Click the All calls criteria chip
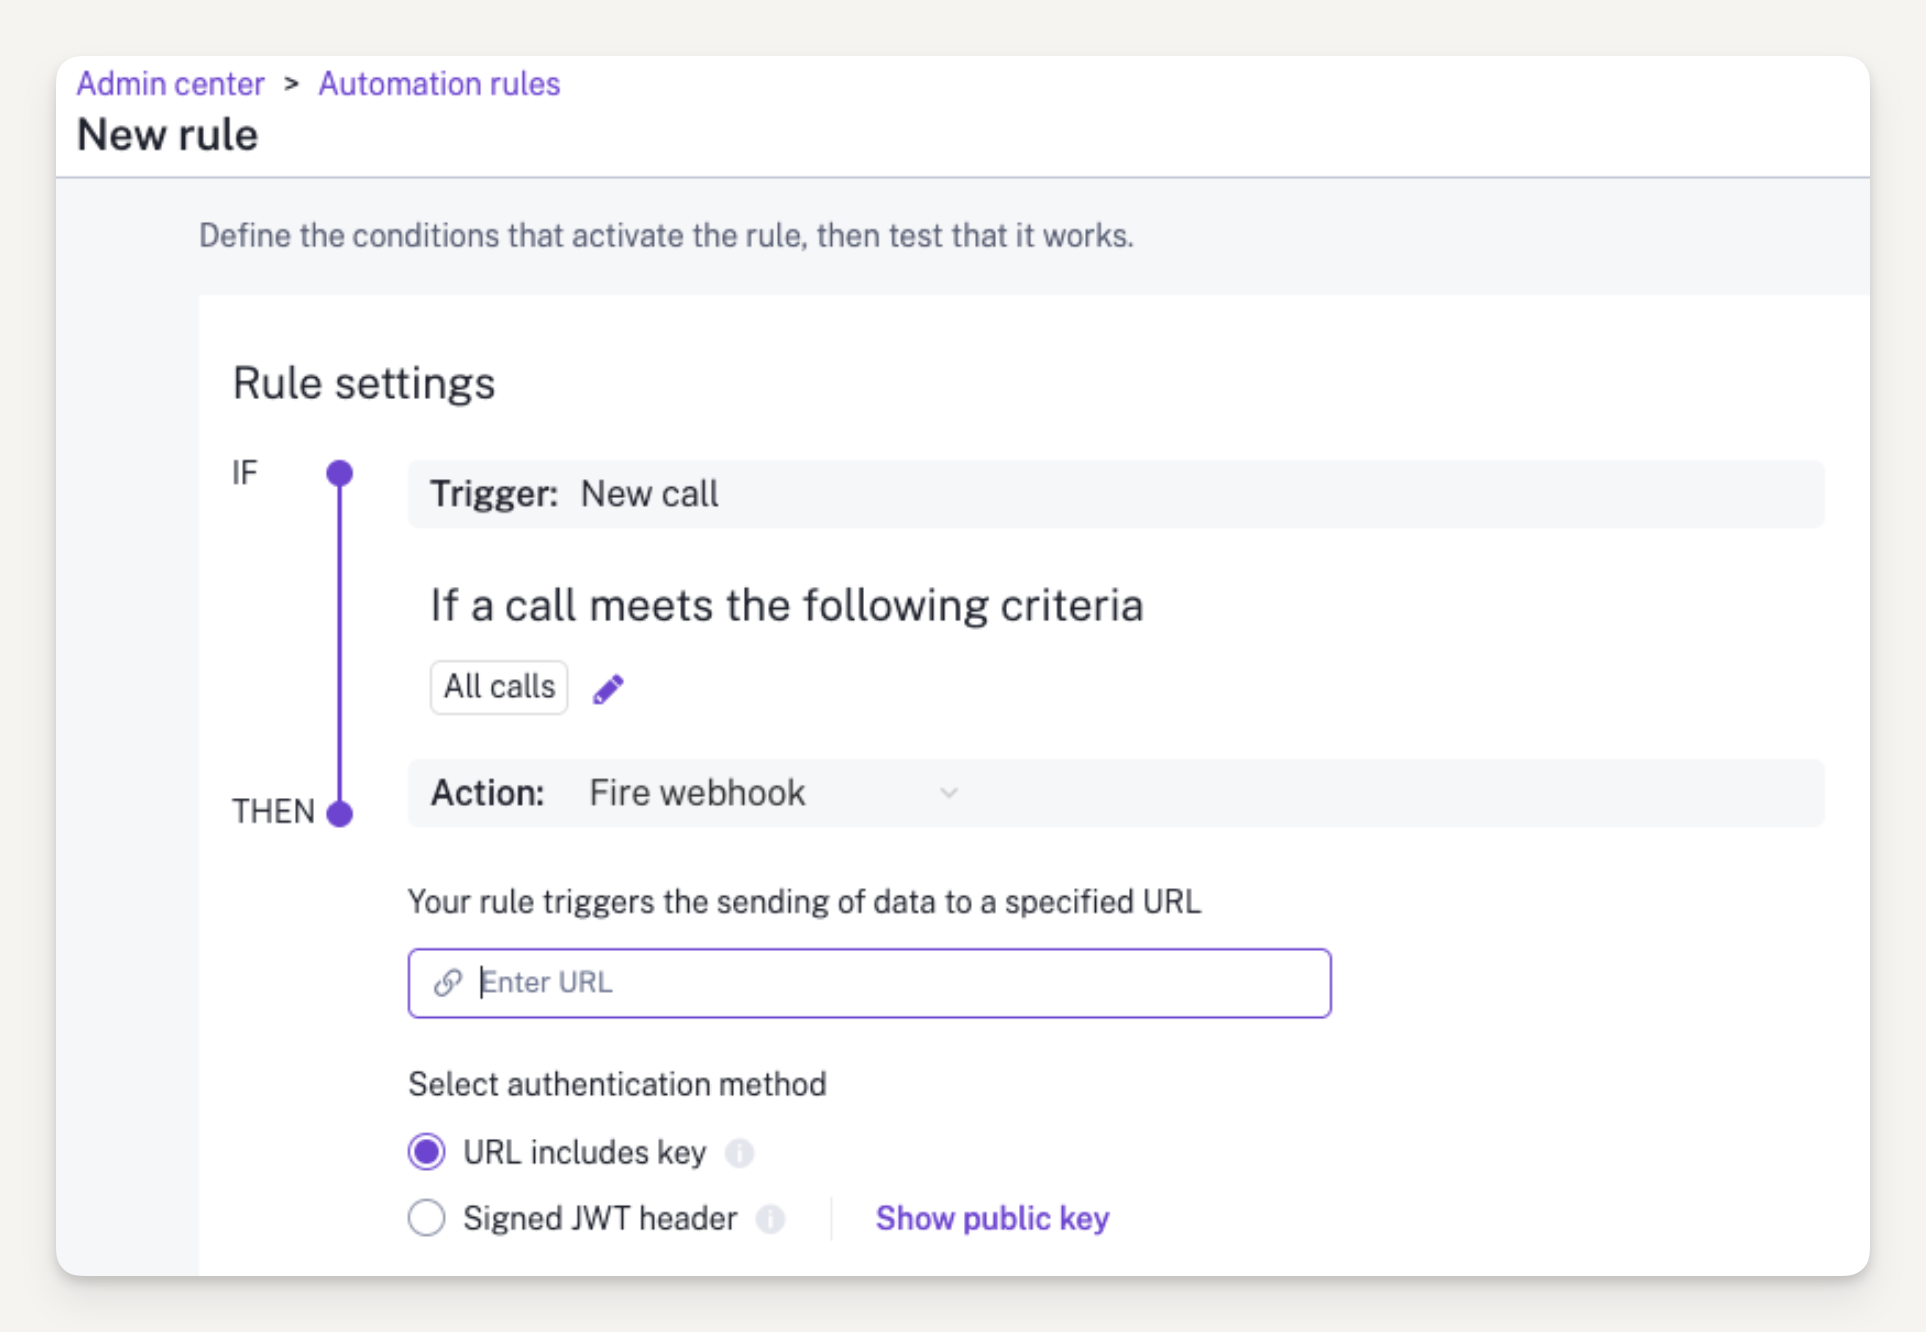Screen dimensions: 1926x1332 pyautogui.click(x=499, y=687)
